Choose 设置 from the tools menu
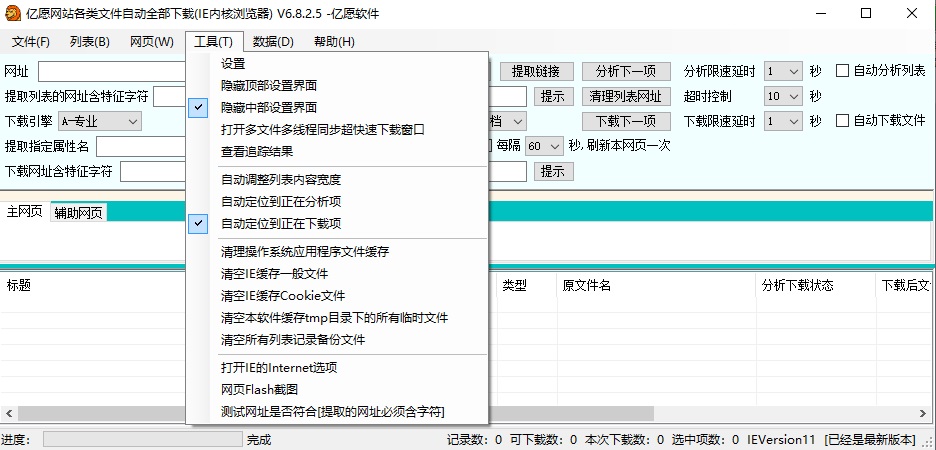Image resolution: width=936 pixels, height=450 pixels. pos(337,64)
